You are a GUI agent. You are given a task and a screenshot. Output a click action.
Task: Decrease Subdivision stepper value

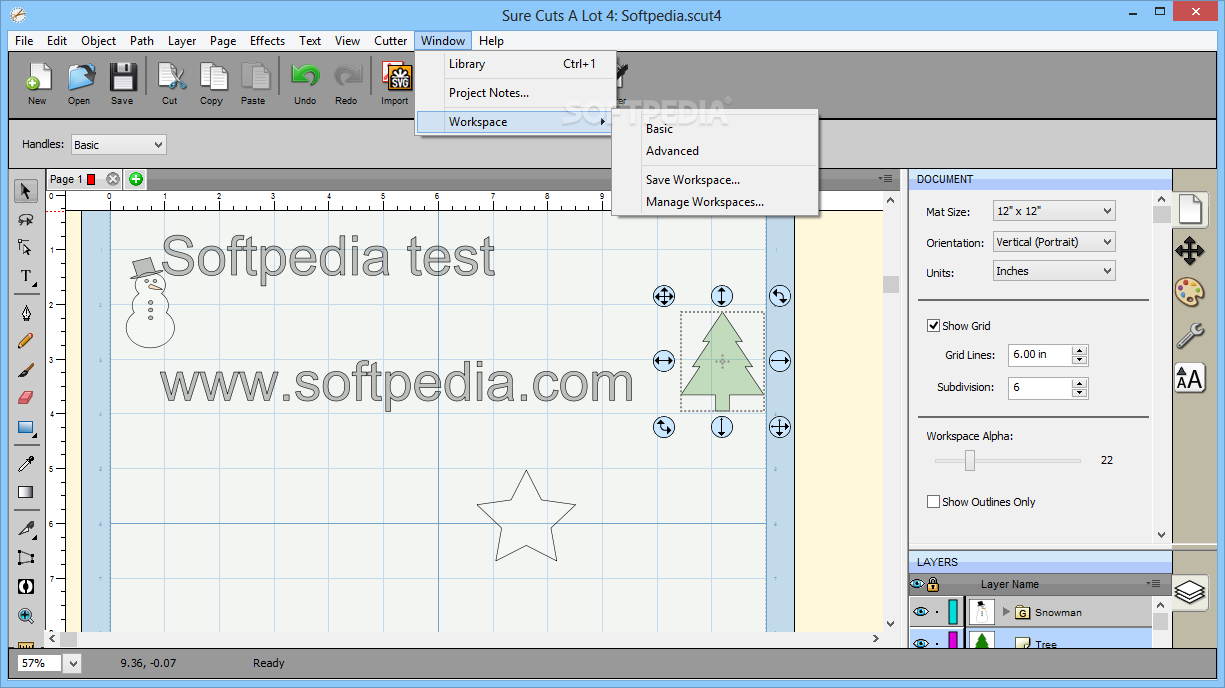pos(1079,393)
